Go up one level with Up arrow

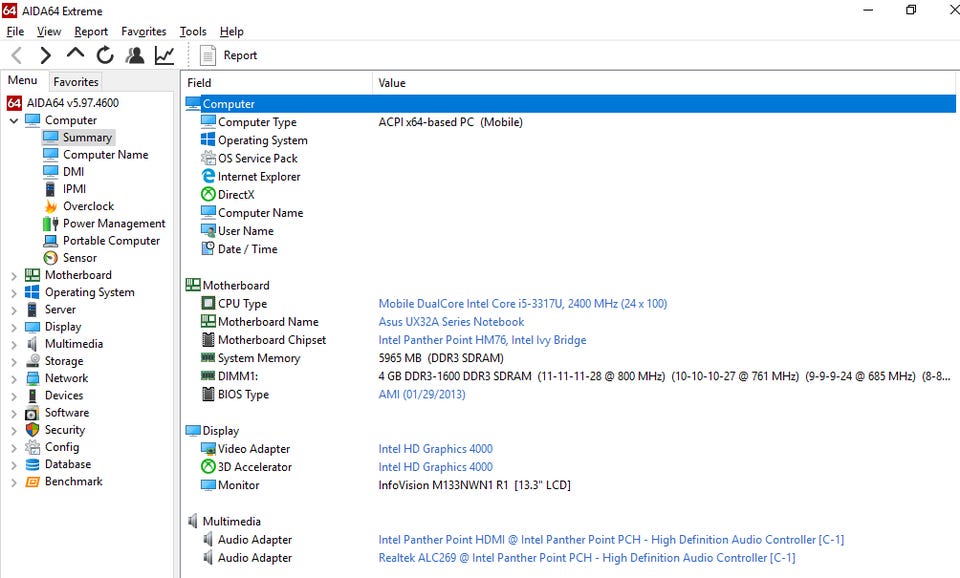click(75, 54)
